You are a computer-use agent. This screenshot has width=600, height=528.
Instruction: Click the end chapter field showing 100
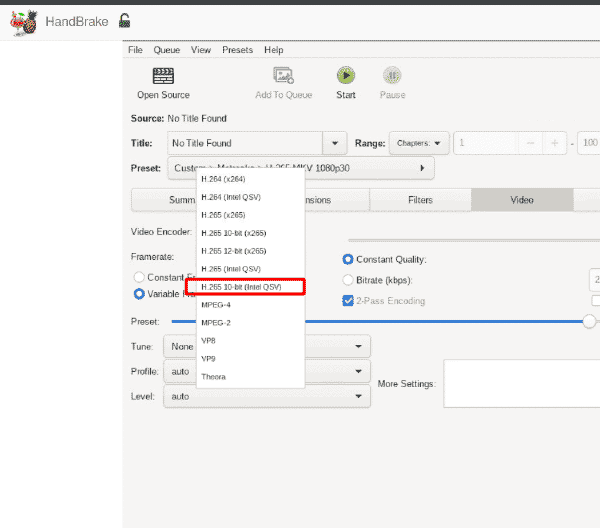point(589,143)
